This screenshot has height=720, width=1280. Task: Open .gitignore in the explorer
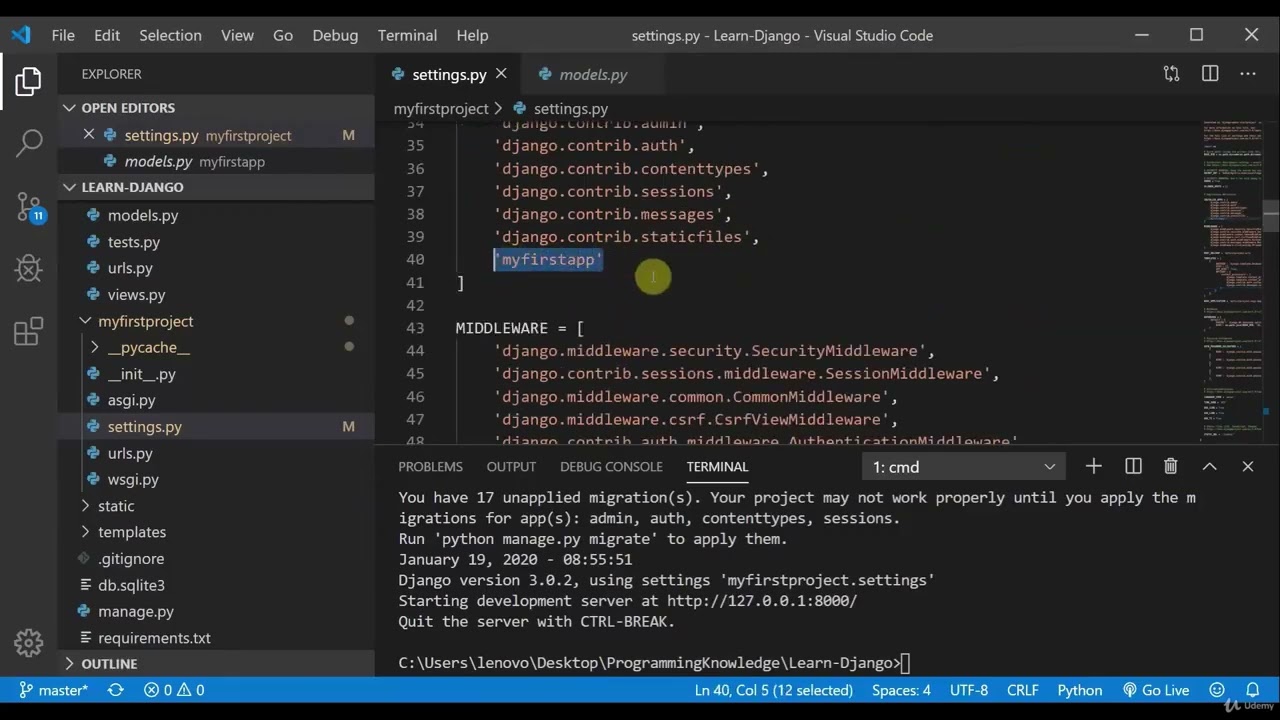(x=216, y=559)
